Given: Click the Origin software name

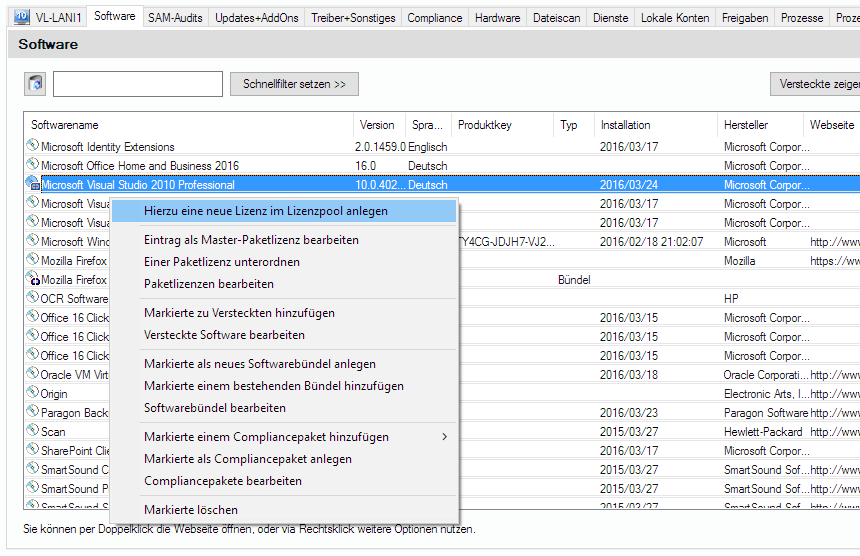Looking at the screenshot, I should pyautogui.click(x=54, y=394).
